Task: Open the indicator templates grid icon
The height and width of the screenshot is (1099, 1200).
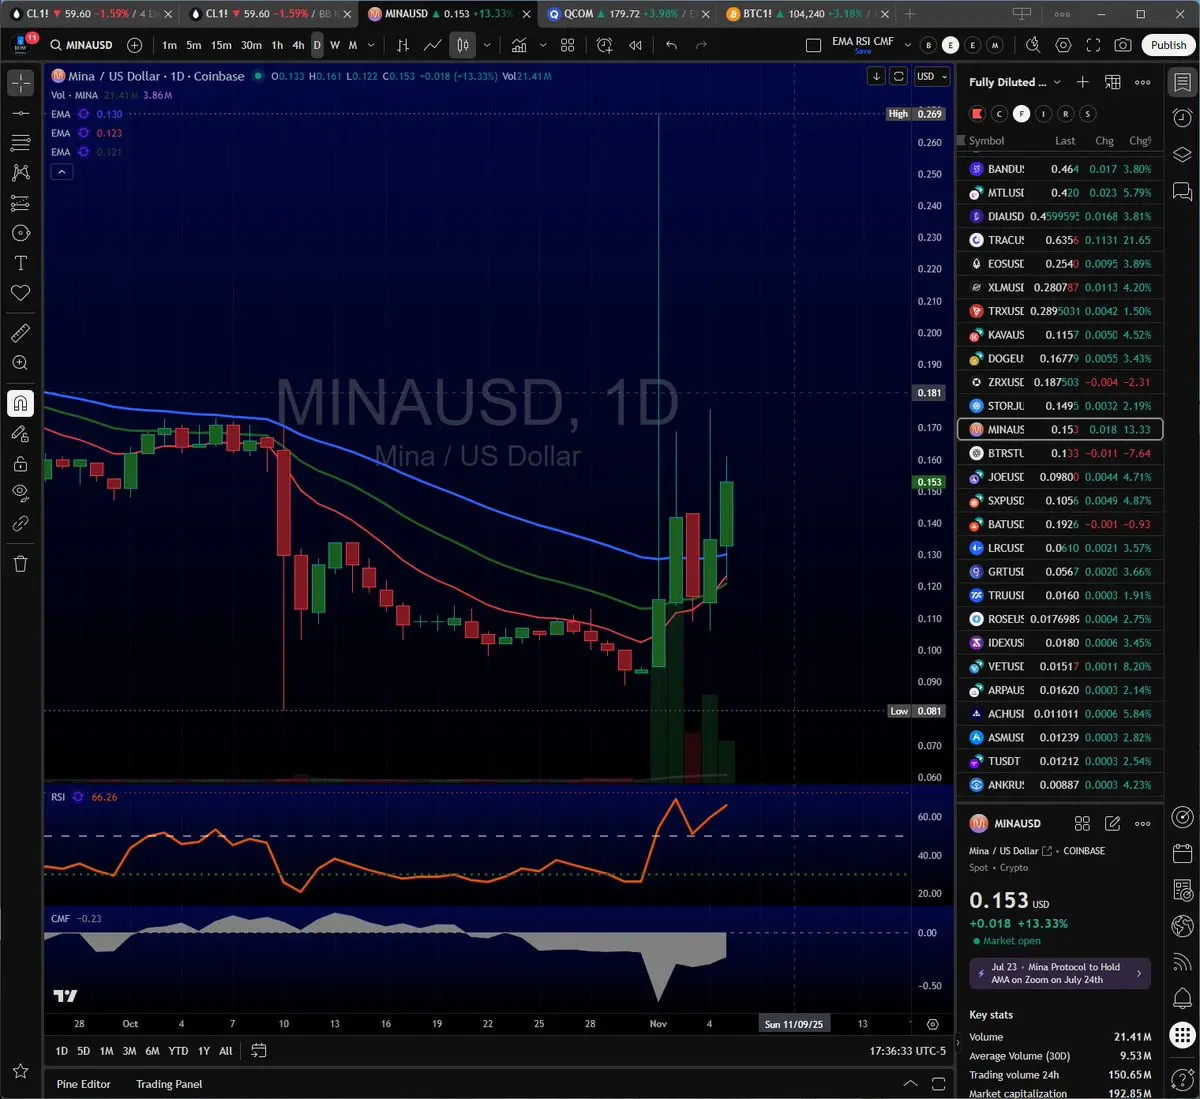Action: pos(568,45)
